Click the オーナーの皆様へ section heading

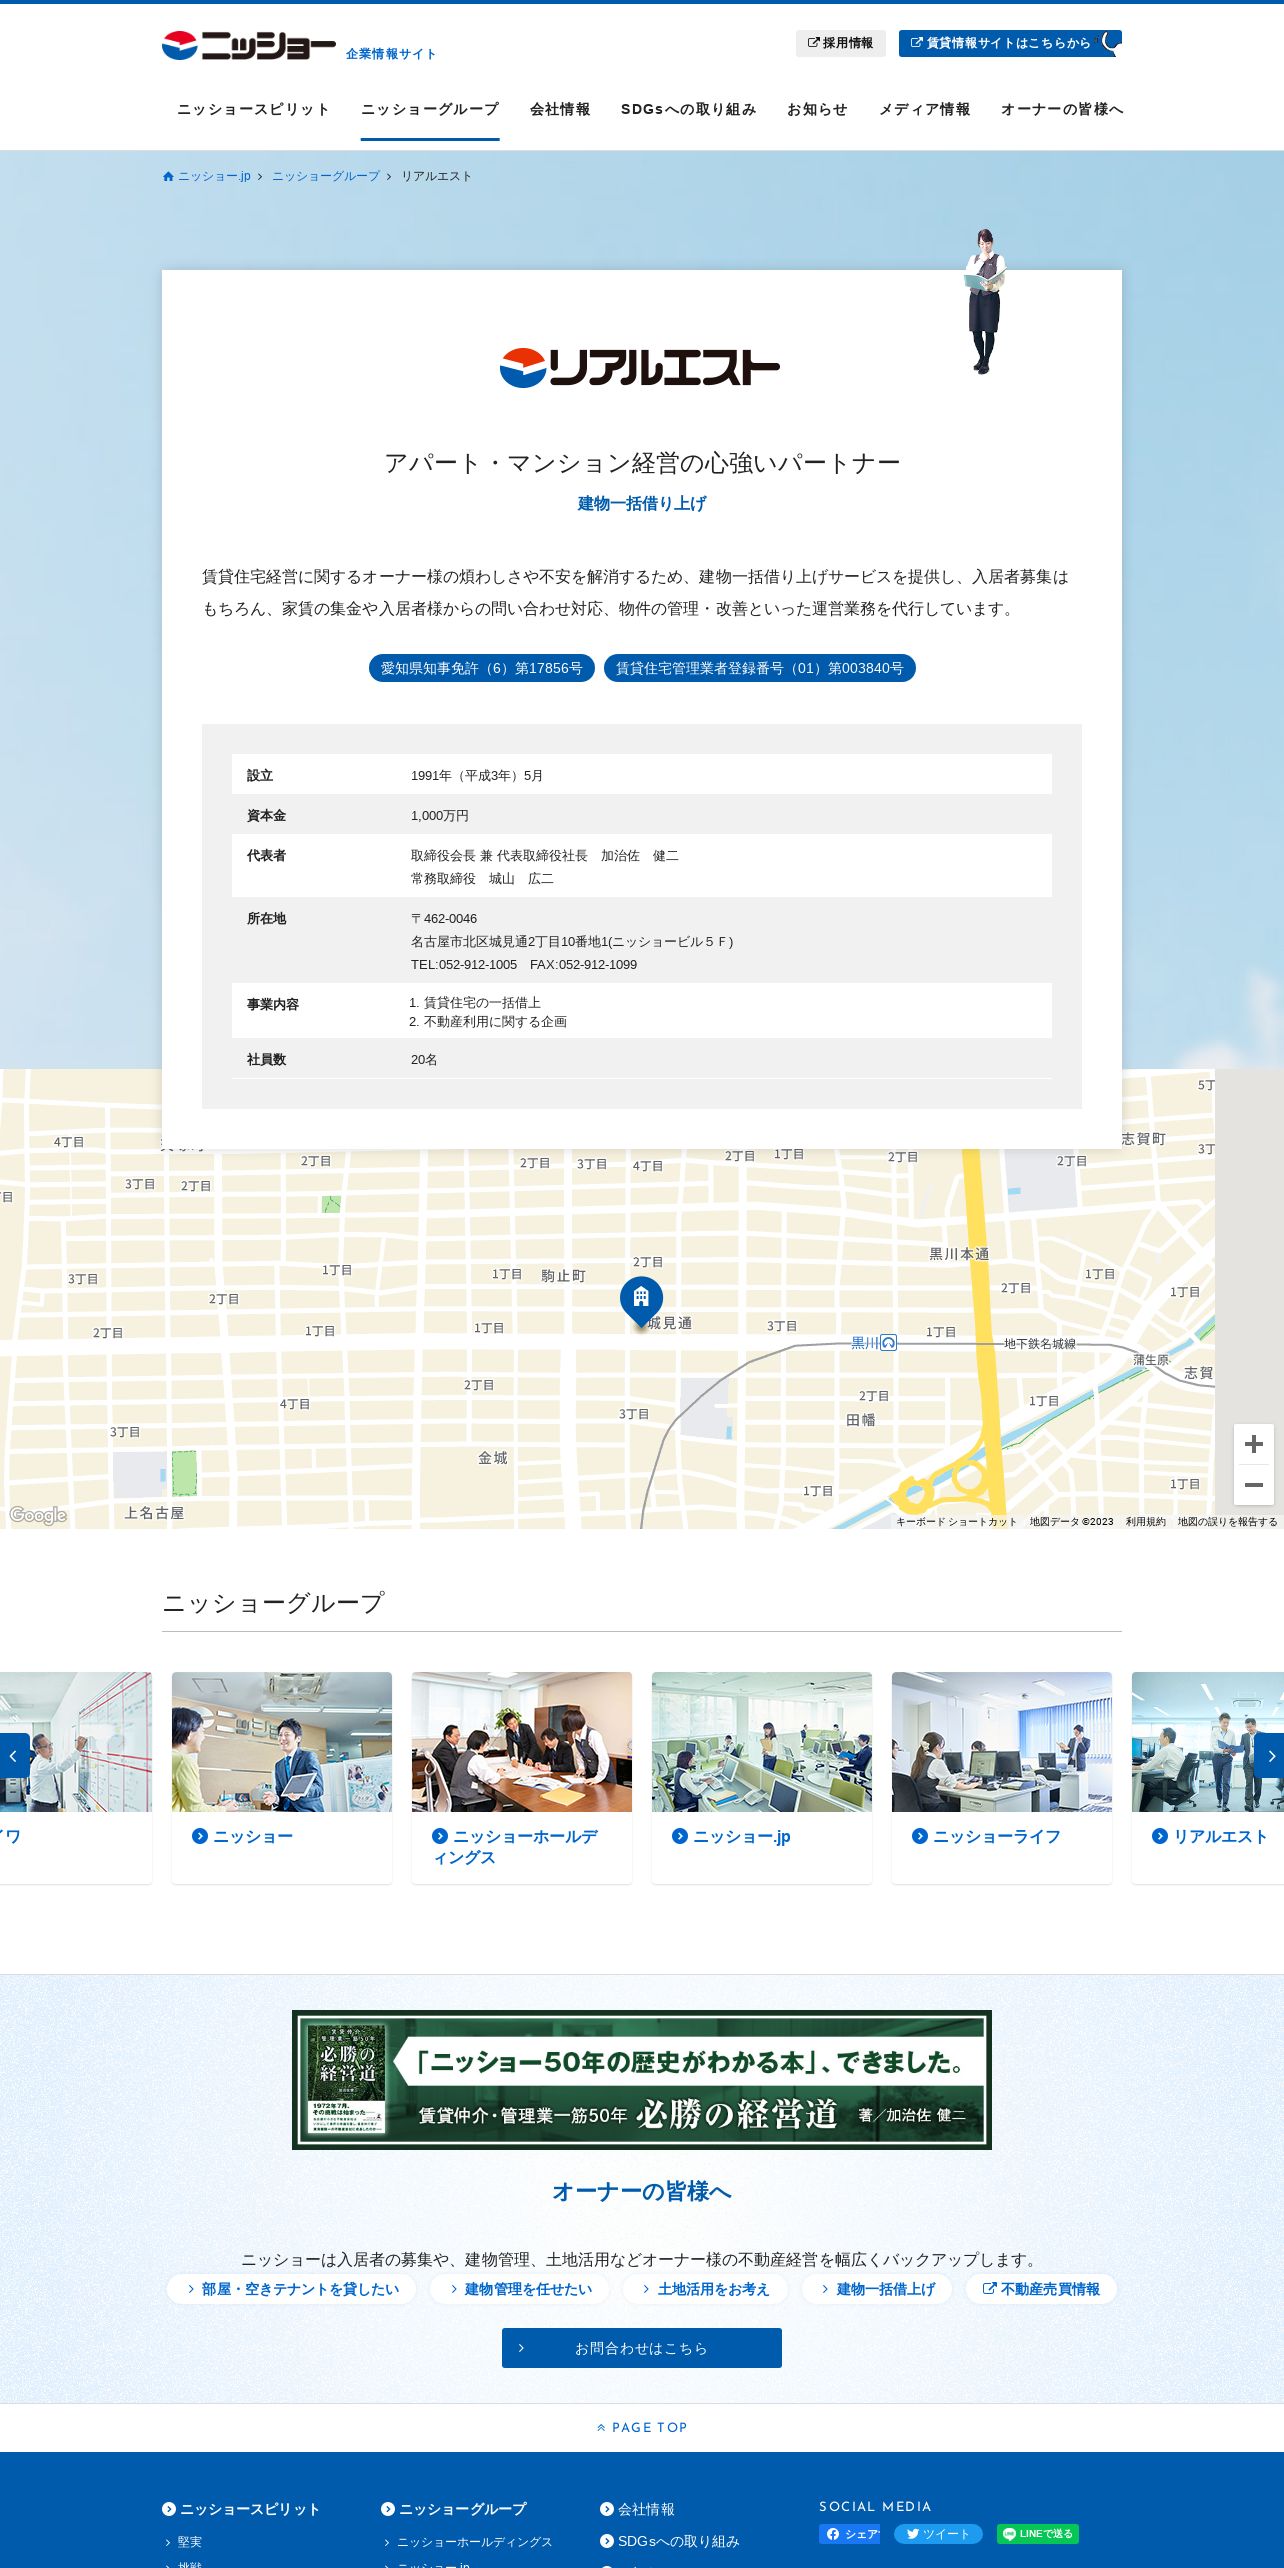coord(642,2192)
